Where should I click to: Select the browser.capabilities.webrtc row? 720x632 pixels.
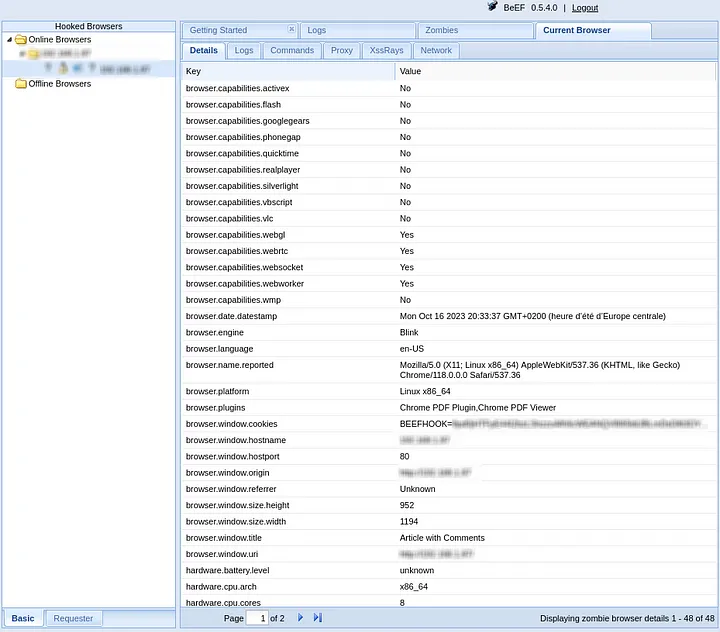point(449,251)
